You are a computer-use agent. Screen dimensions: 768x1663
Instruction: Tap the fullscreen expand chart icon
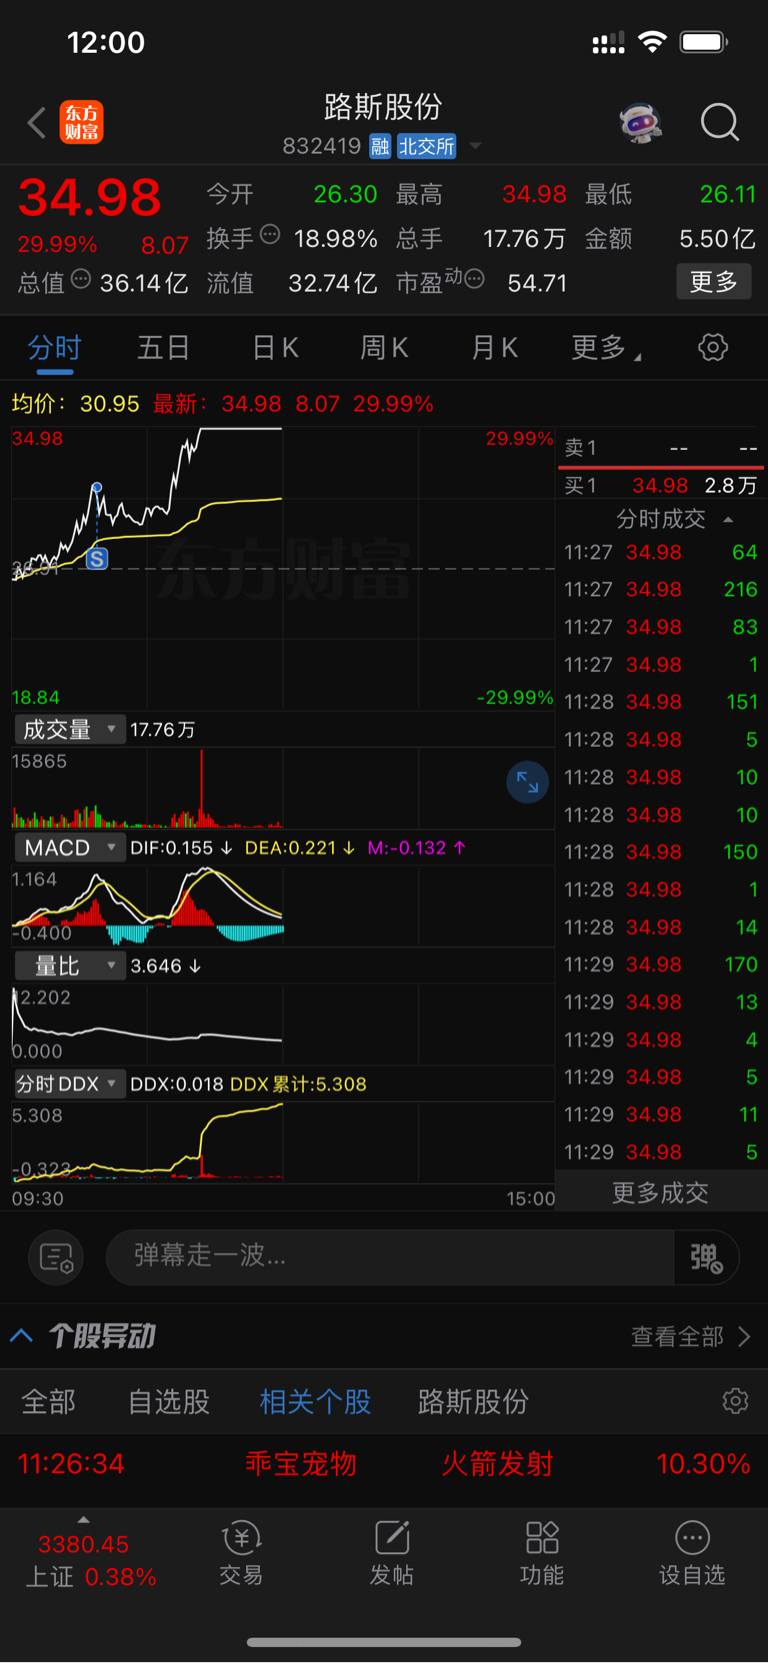click(x=527, y=783)
